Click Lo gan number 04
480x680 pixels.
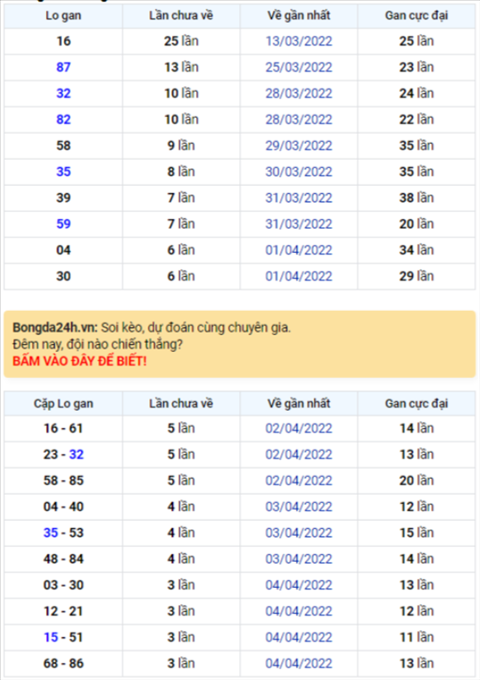pyautogui.click(x=63, y=250)
